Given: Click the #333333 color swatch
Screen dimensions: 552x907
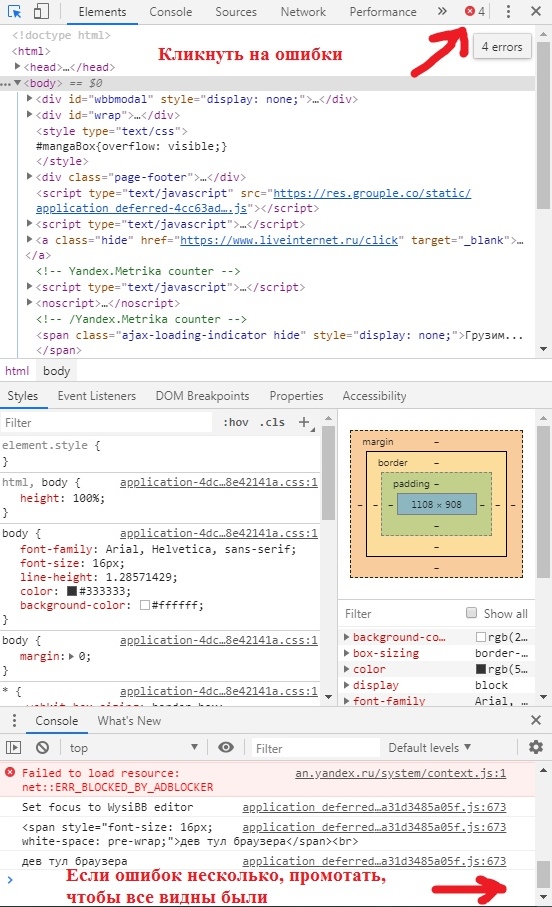Looking at the screenshot, I should pos(72,591).
